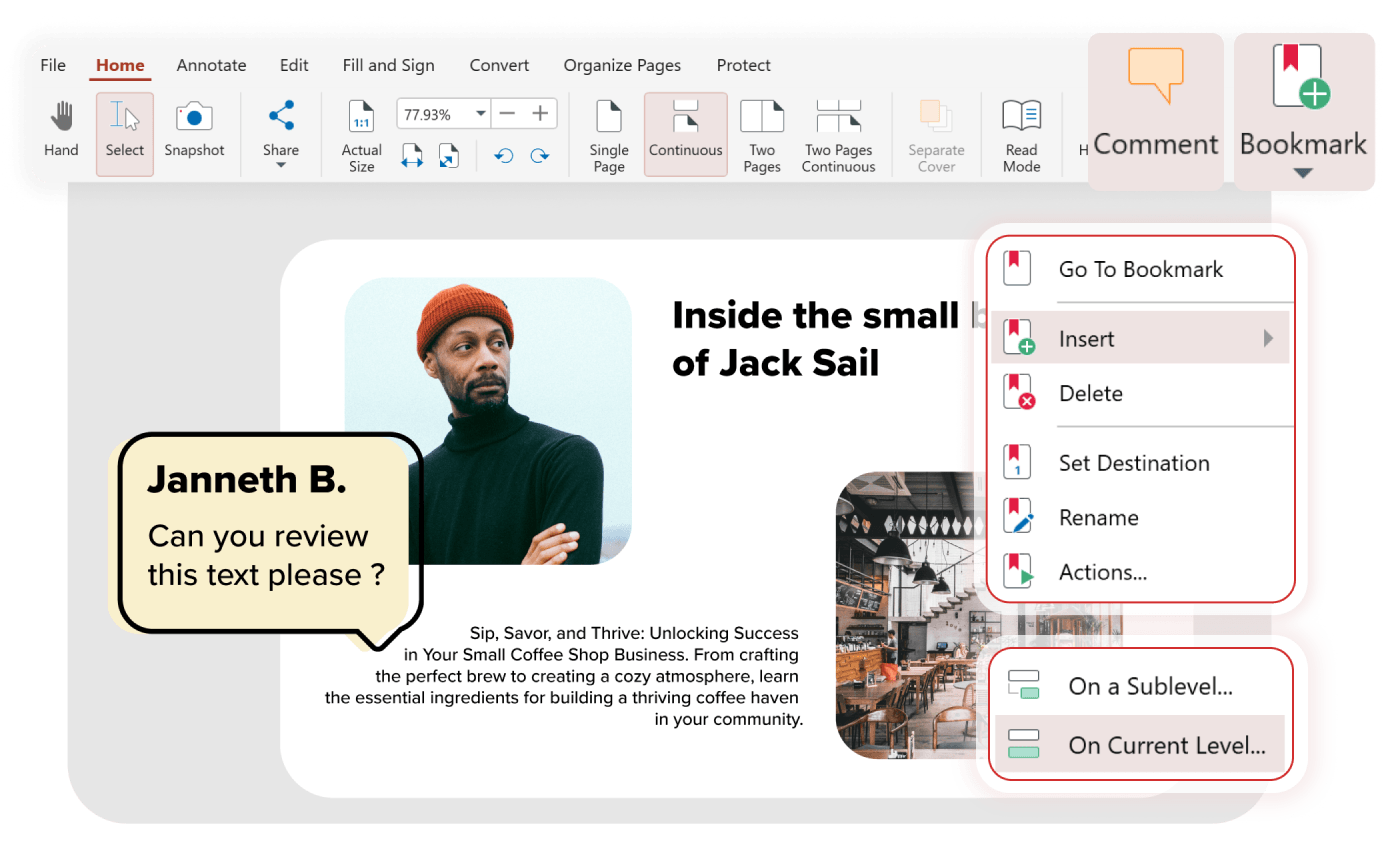Image resolution: width=1400 pixels, height=863 pixels.
Task: Insert bookmark On a Sublevel...
Action: (1140, 687)
